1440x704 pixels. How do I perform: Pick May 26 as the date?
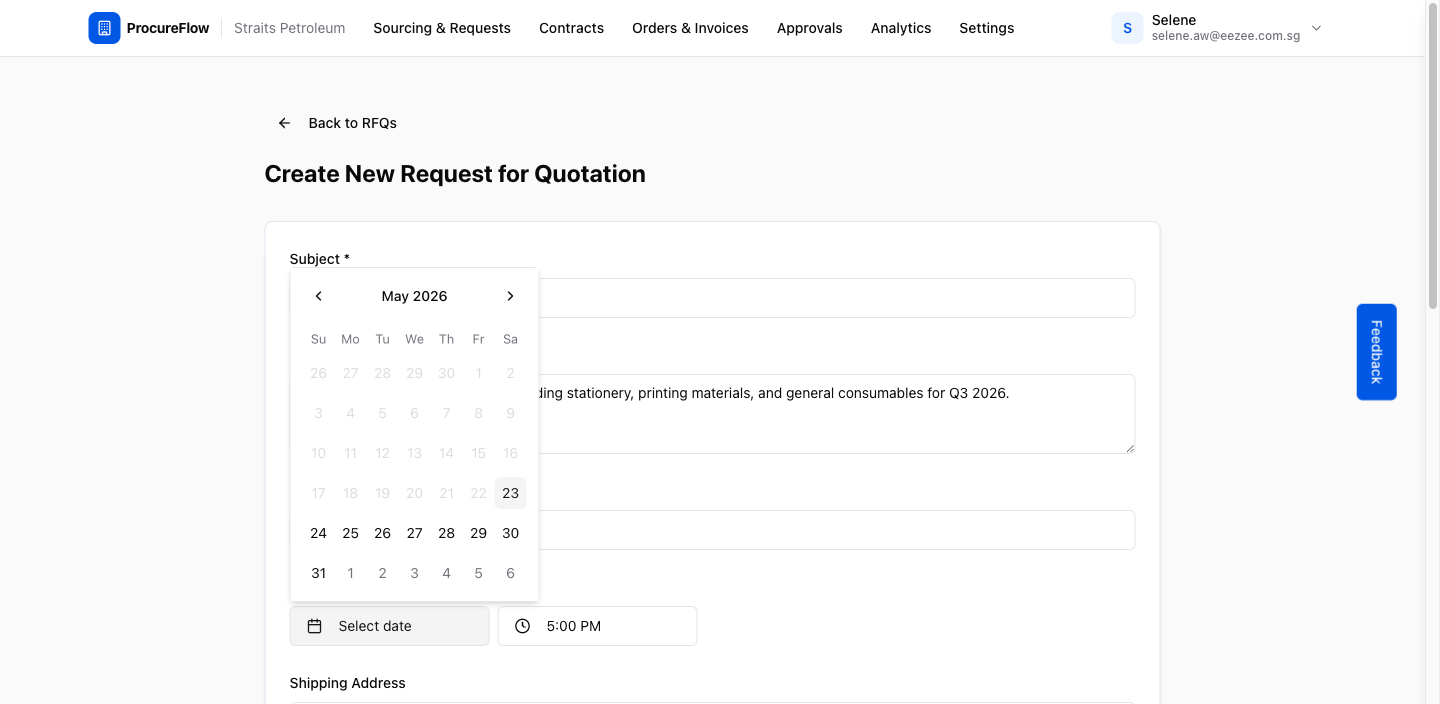pyautogui.click(x=382, y=533)
